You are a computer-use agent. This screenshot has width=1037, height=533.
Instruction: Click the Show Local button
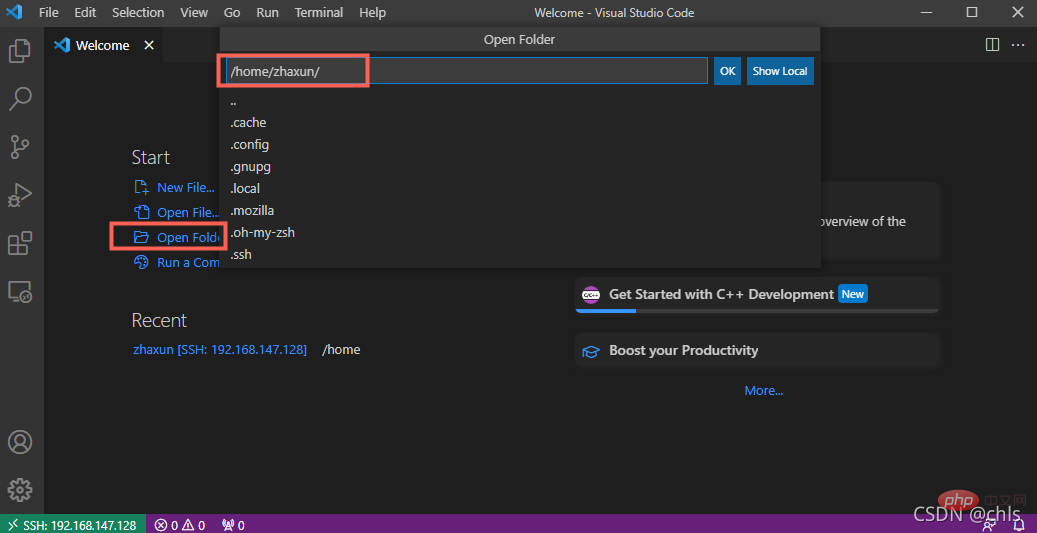pyautogui.click(x=780, y=71)
